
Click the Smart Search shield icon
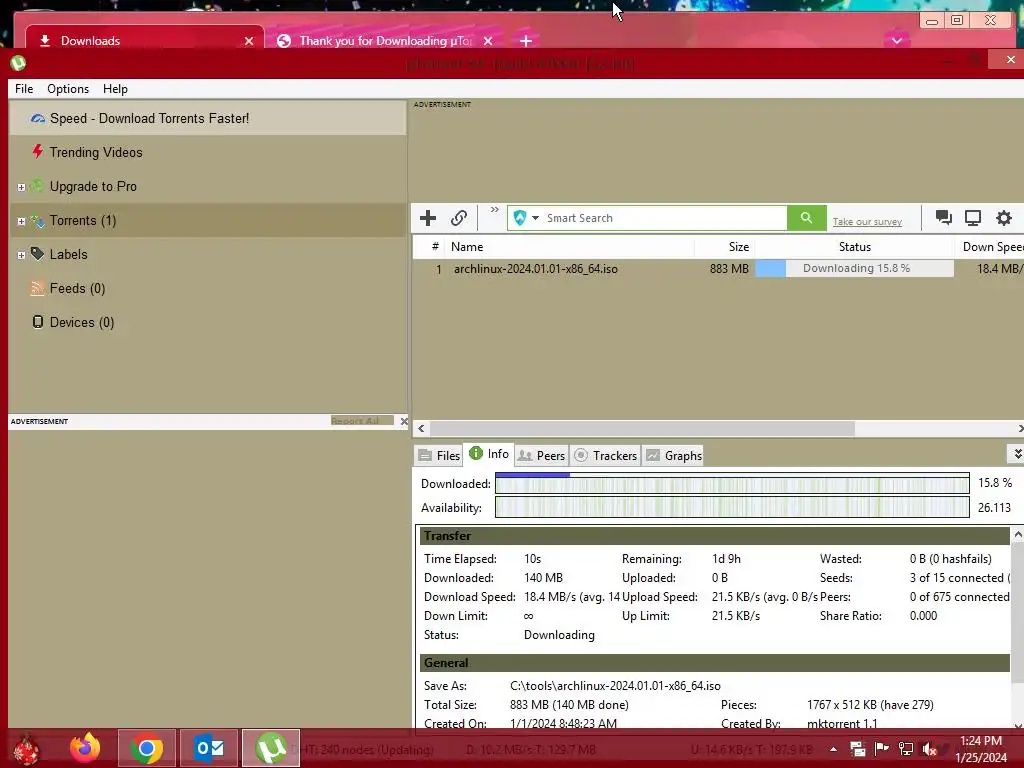[520, 218]
